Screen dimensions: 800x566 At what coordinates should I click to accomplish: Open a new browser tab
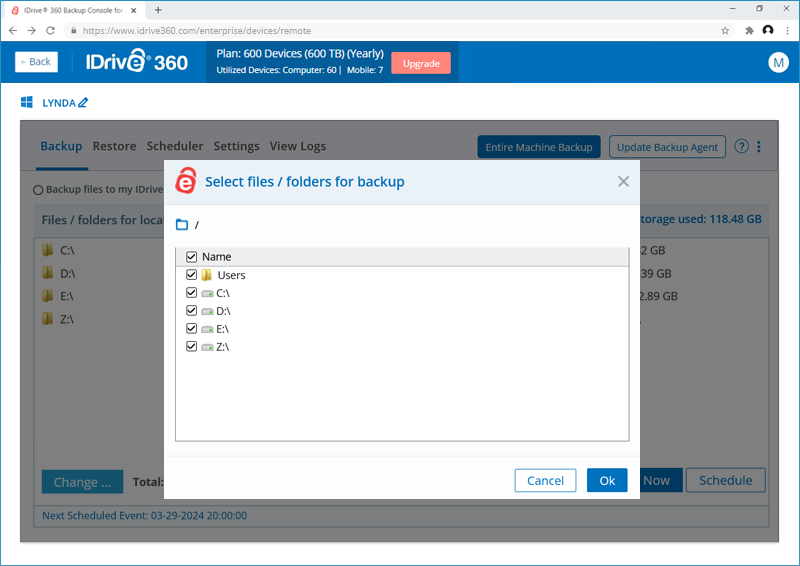[x=158, y=10]
